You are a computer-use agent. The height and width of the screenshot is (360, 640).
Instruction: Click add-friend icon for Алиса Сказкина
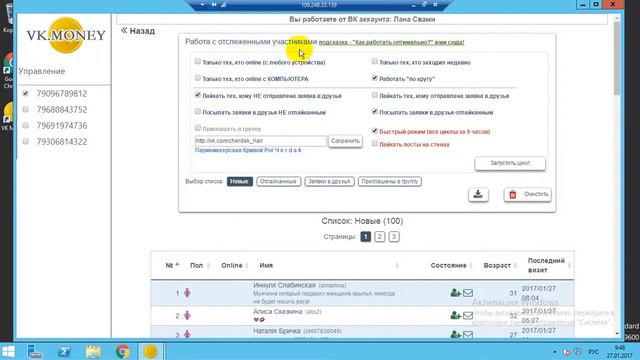tap(456, 315)
